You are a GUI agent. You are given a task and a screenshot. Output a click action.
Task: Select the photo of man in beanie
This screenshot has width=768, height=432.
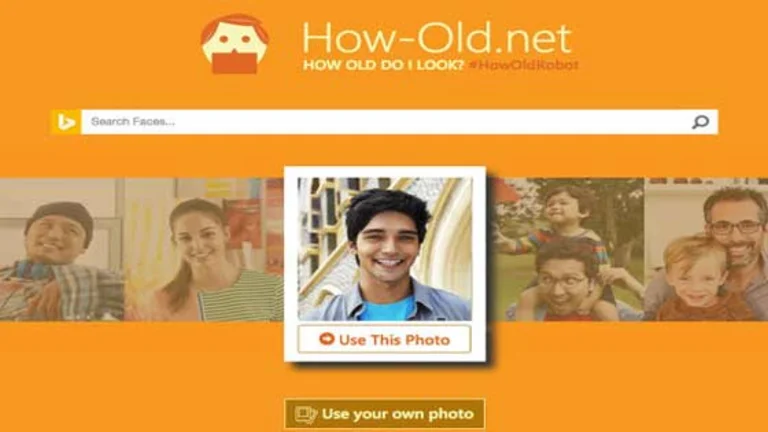(x=62, y=249)
